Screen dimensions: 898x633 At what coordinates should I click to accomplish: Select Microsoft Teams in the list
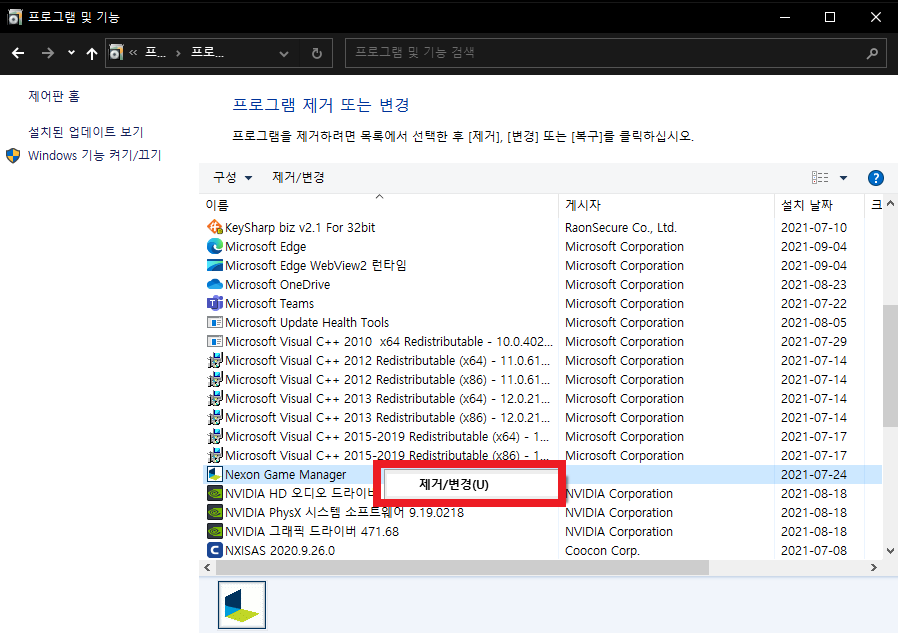[x=270, y=303]
